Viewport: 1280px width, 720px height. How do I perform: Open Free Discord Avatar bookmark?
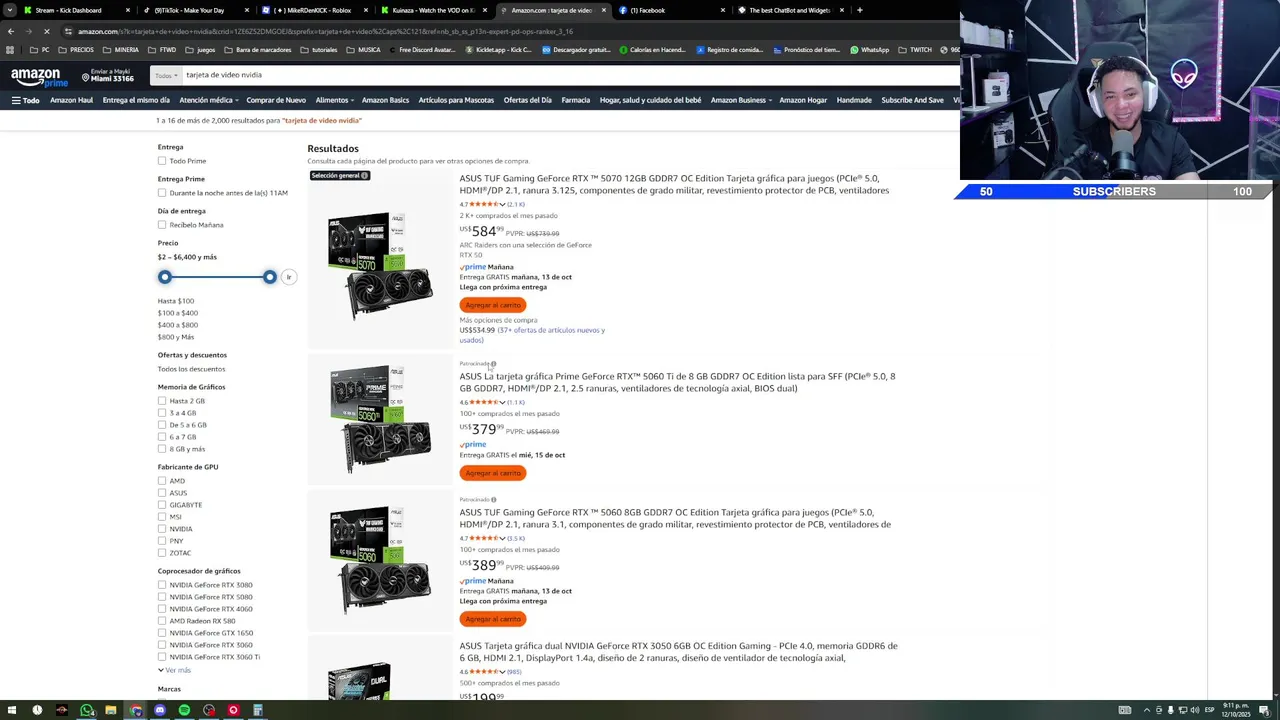tap(421, 49)
